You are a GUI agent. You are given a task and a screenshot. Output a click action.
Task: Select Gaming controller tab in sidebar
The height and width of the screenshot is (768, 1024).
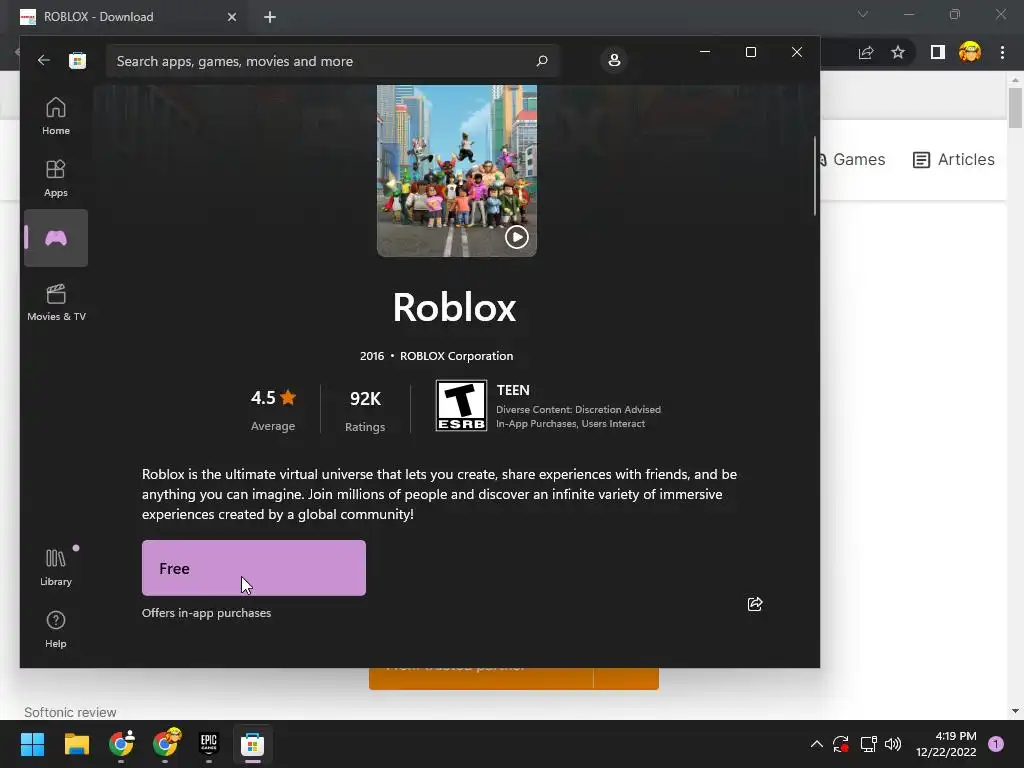[56, 238]
